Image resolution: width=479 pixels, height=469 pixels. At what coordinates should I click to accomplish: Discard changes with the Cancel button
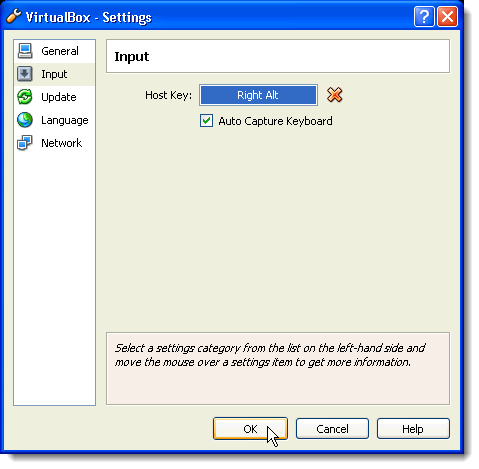332,429
